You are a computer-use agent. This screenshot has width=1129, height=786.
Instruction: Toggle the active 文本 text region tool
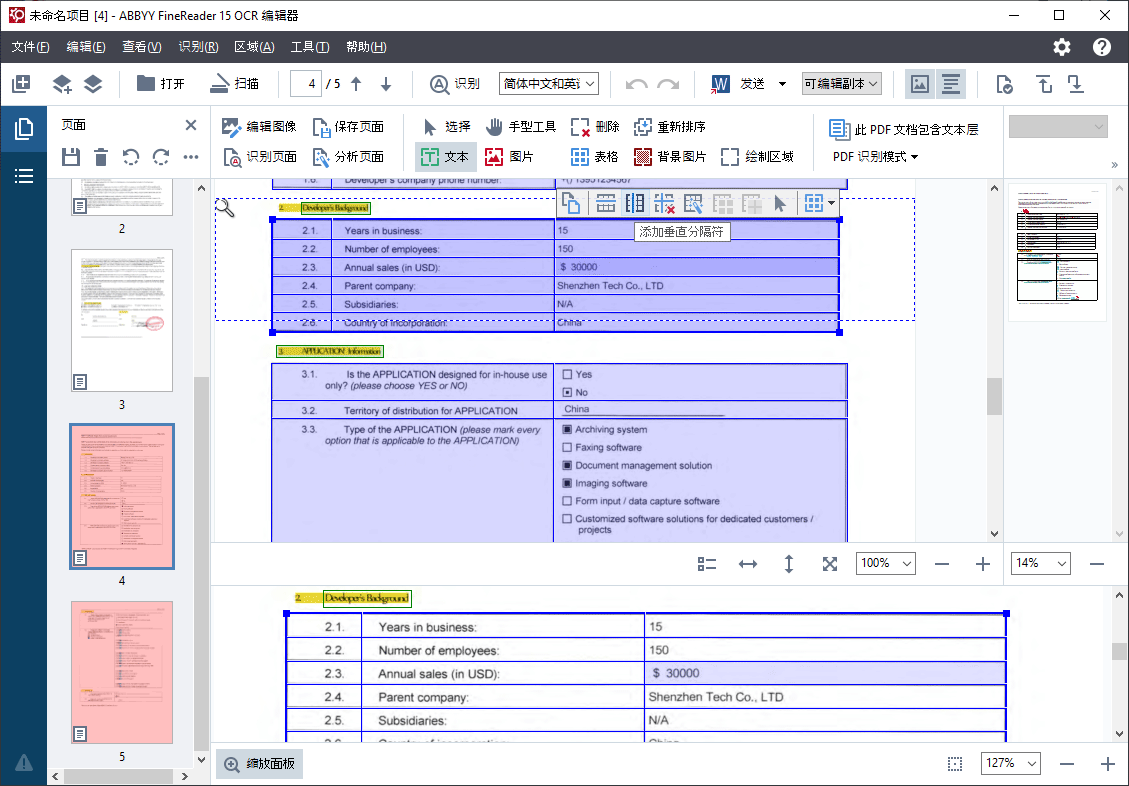click(453, 157)
